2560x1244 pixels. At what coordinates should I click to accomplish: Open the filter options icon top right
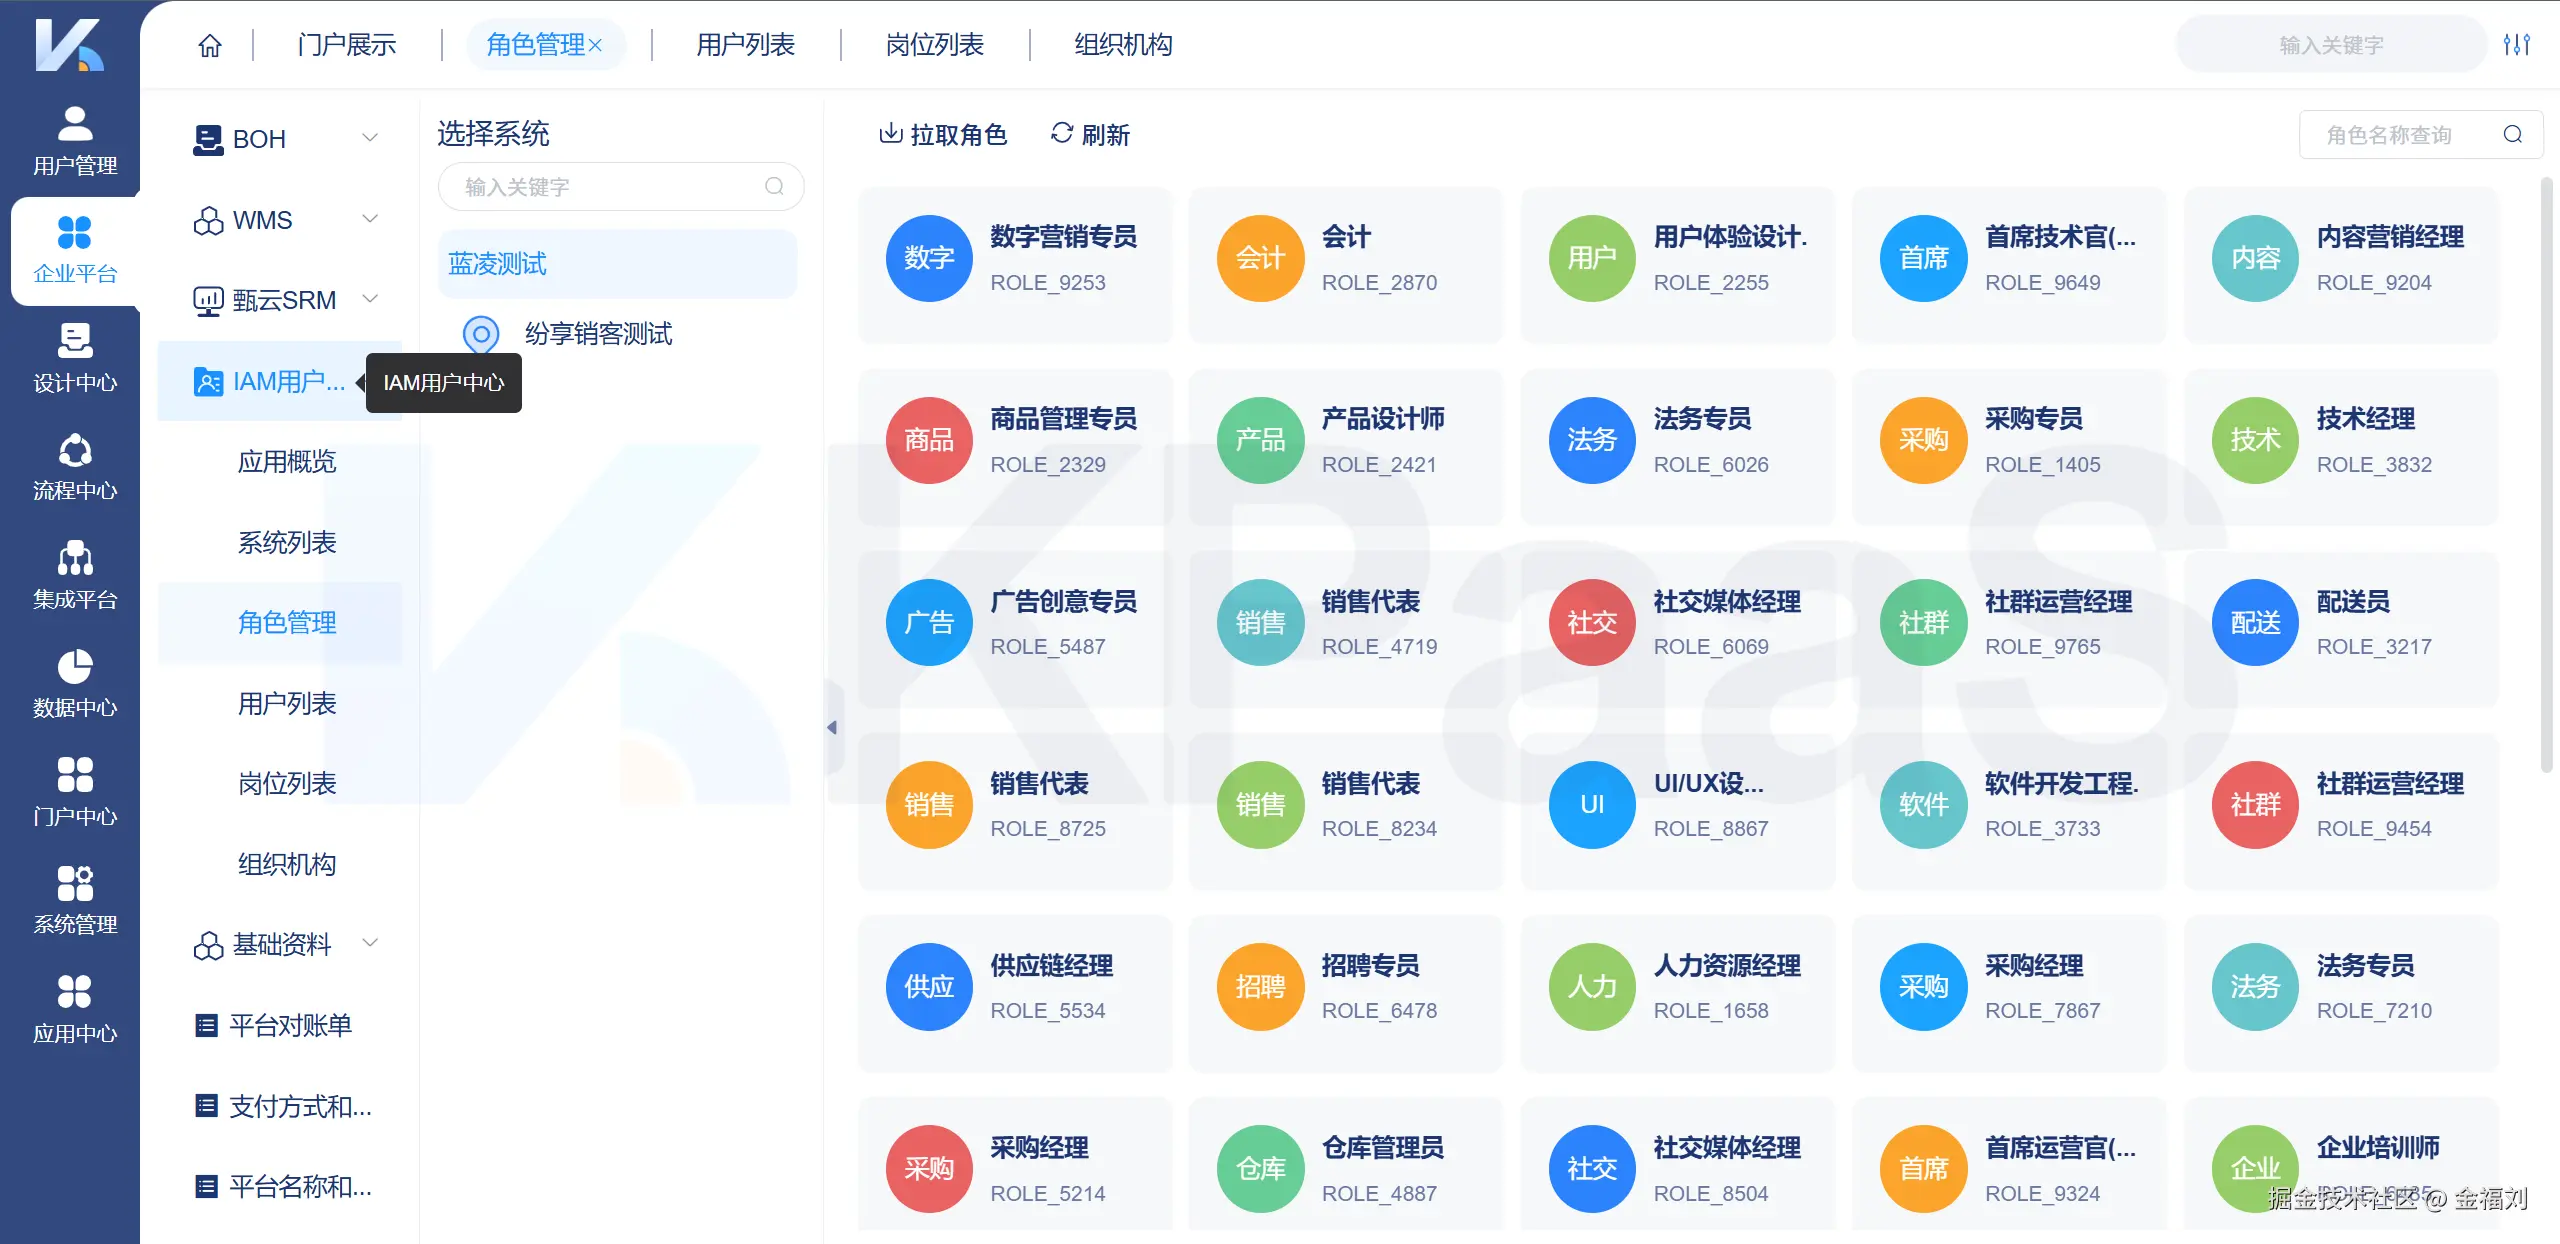2521,44
